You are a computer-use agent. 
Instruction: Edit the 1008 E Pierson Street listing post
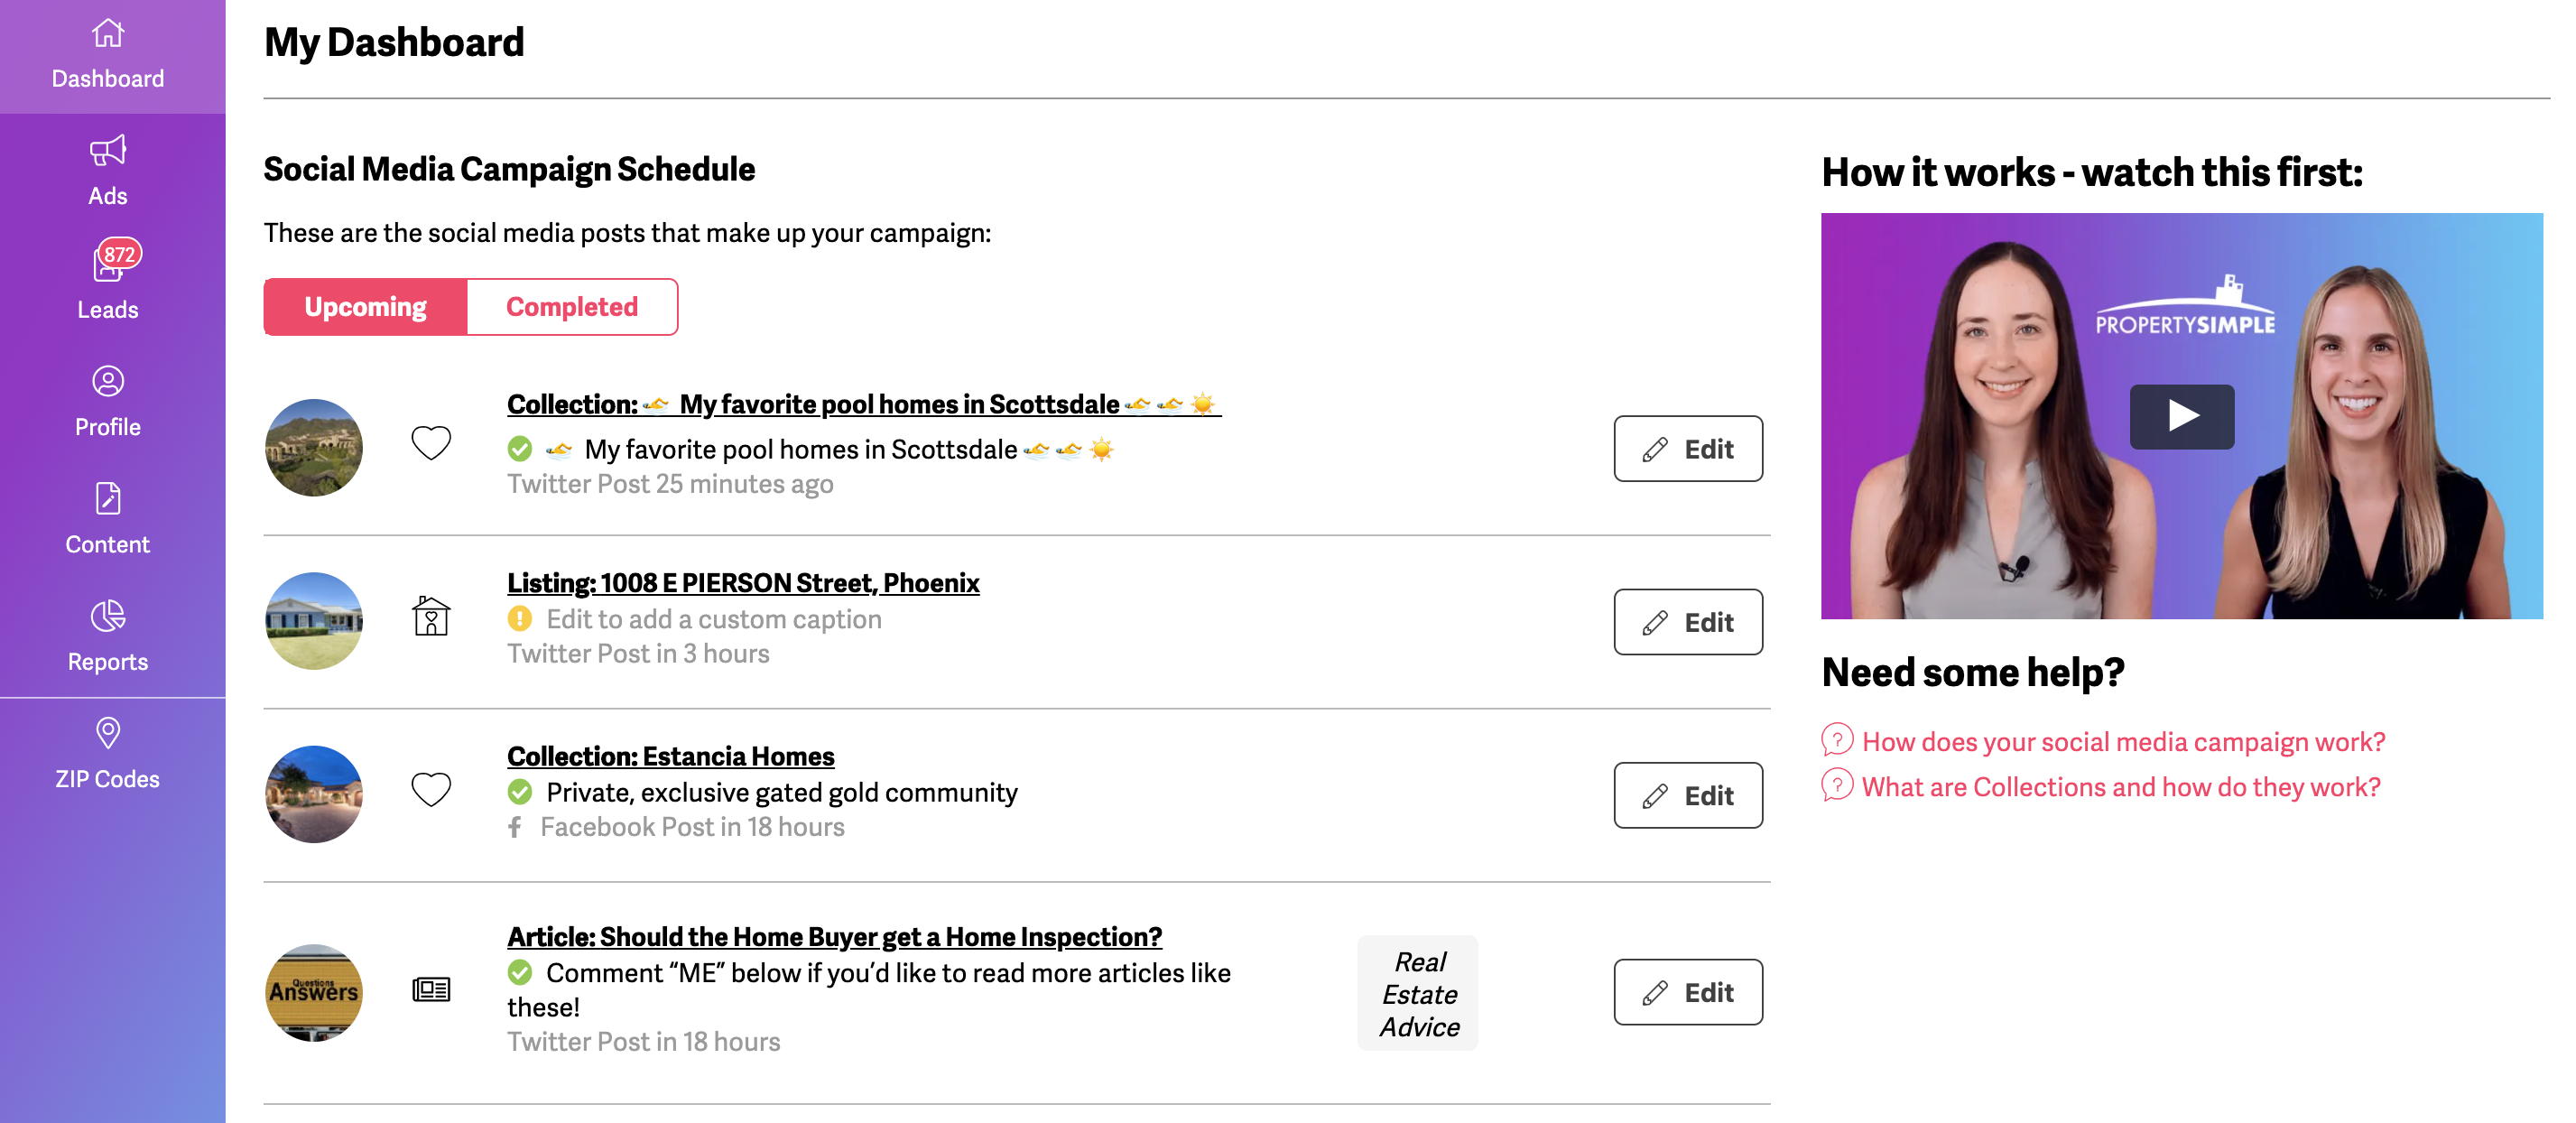click(1687, 622)
